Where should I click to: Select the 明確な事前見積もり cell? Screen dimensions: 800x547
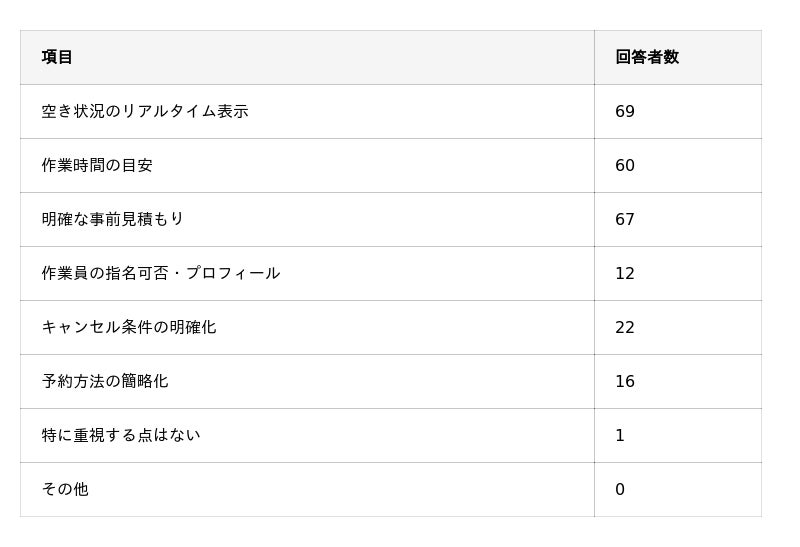pos(113,219)
